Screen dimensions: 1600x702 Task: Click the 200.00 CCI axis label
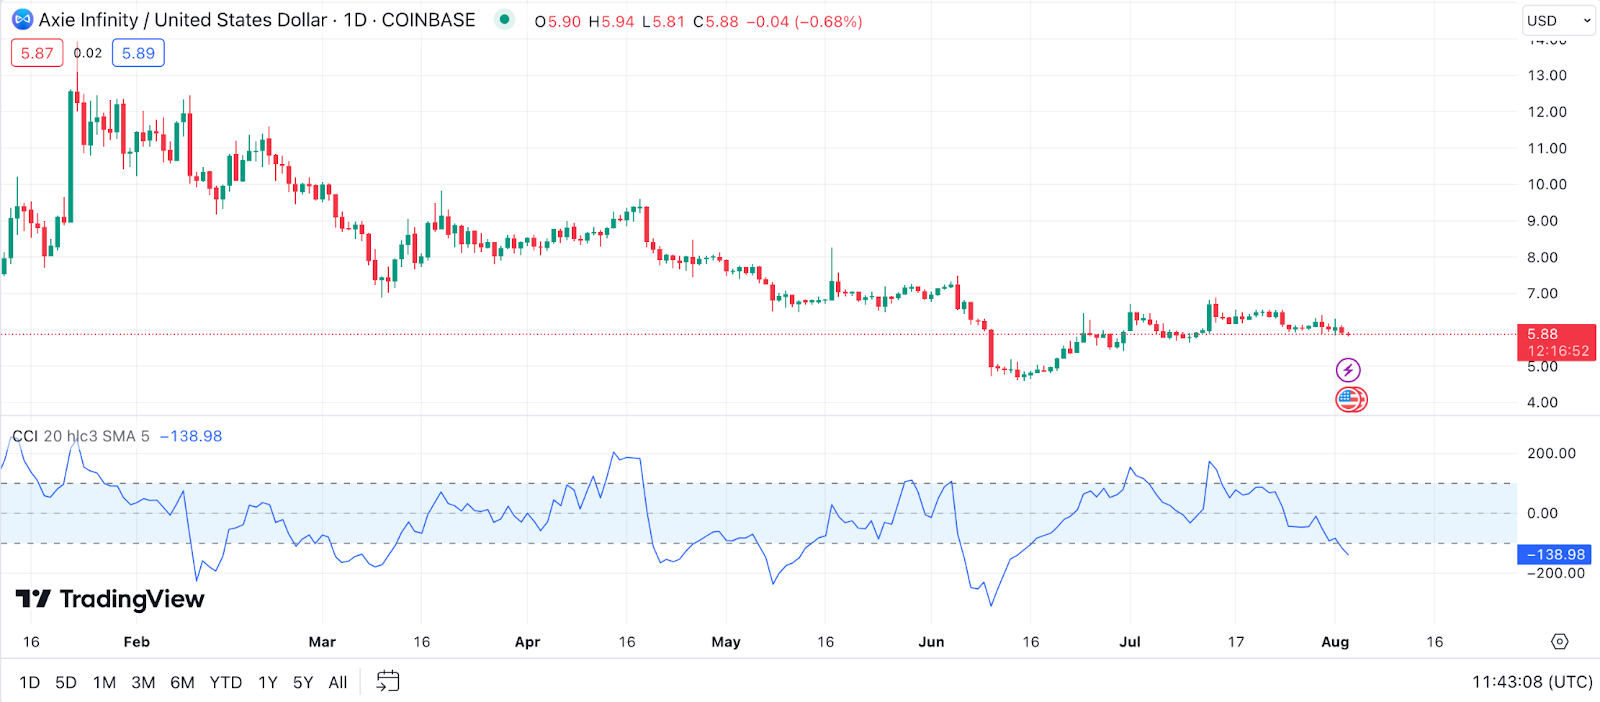[x=1551, y=453]
